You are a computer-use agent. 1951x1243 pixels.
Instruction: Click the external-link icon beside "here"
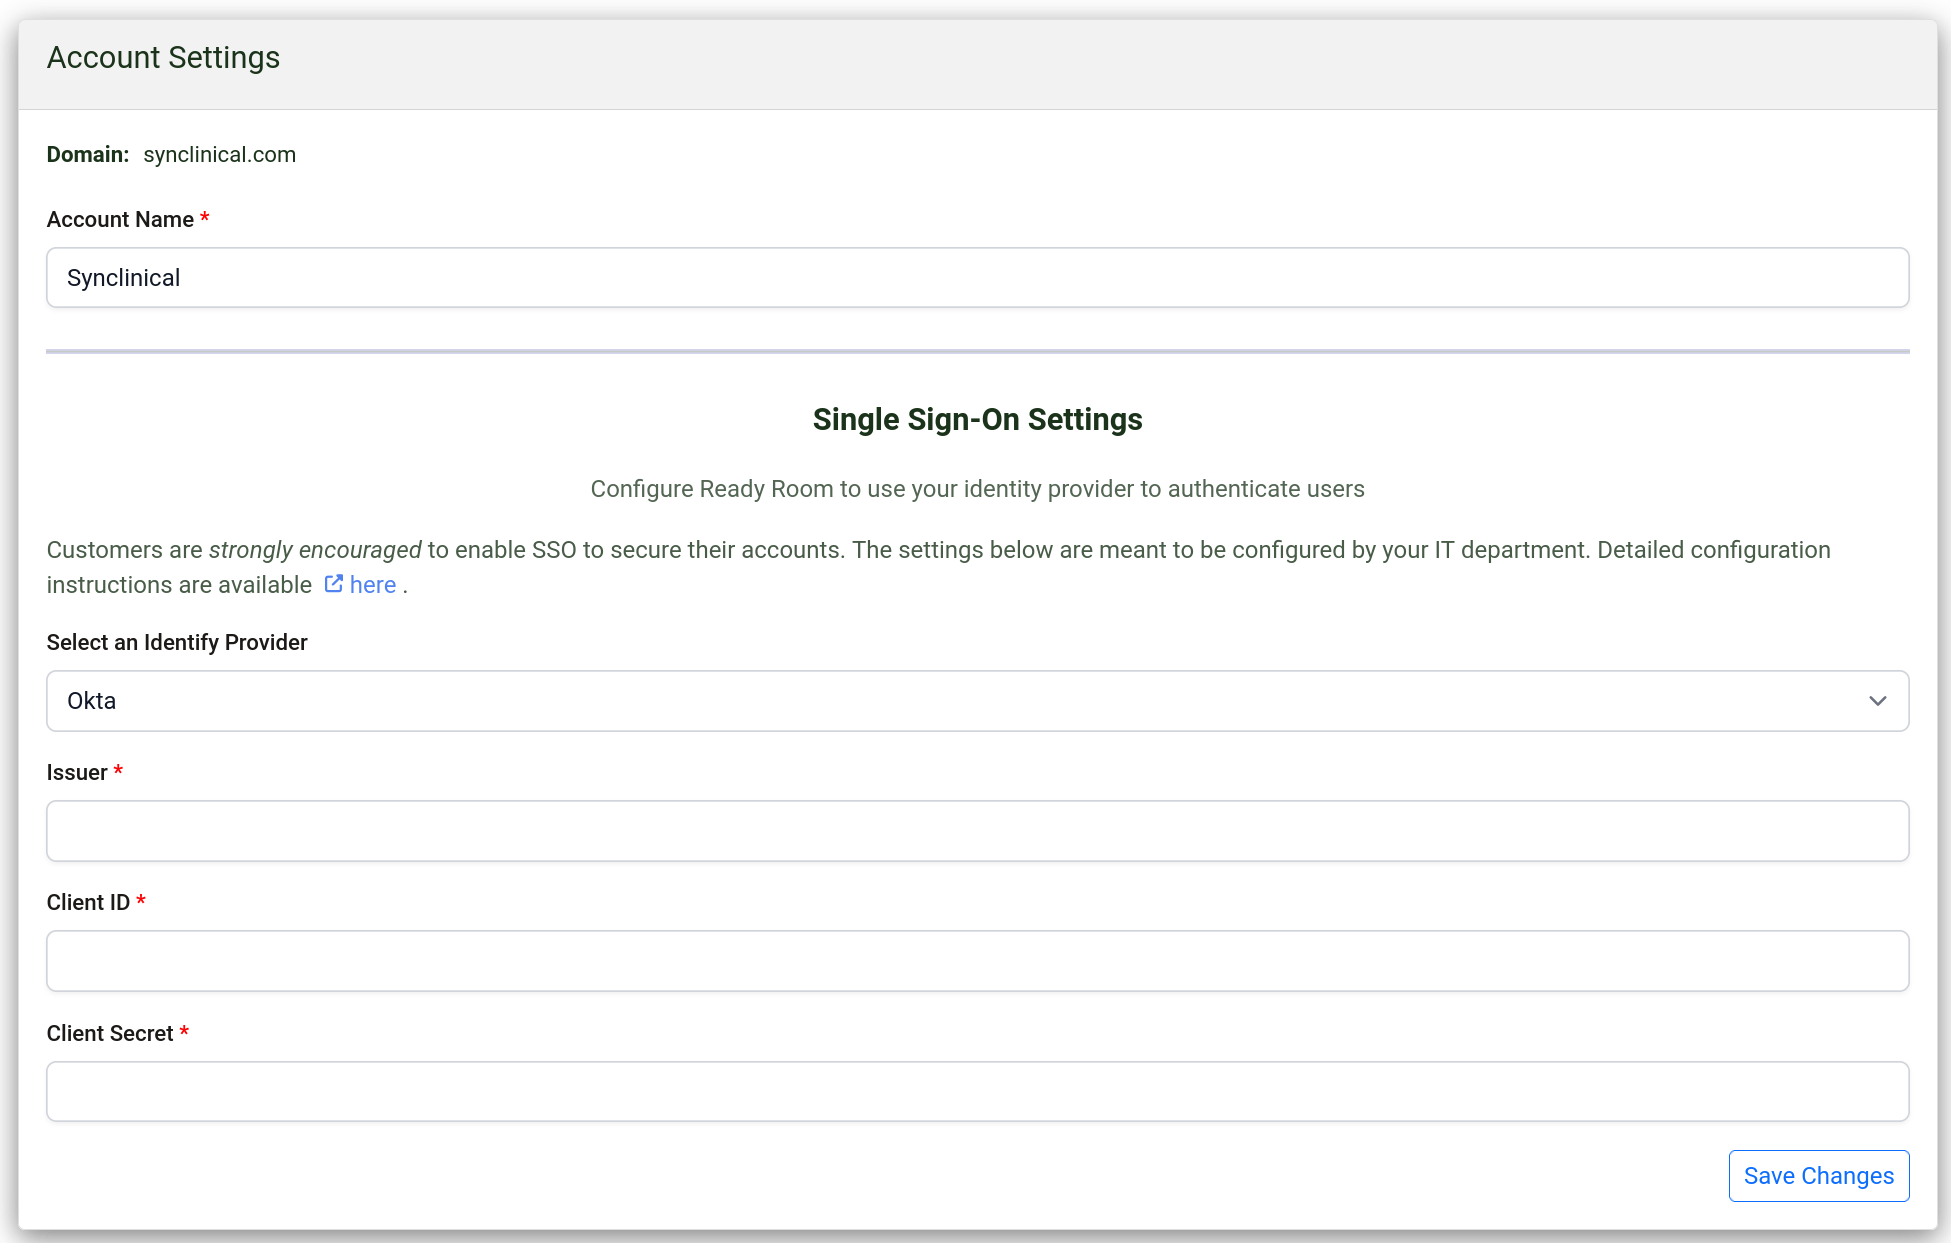point(334,584)
